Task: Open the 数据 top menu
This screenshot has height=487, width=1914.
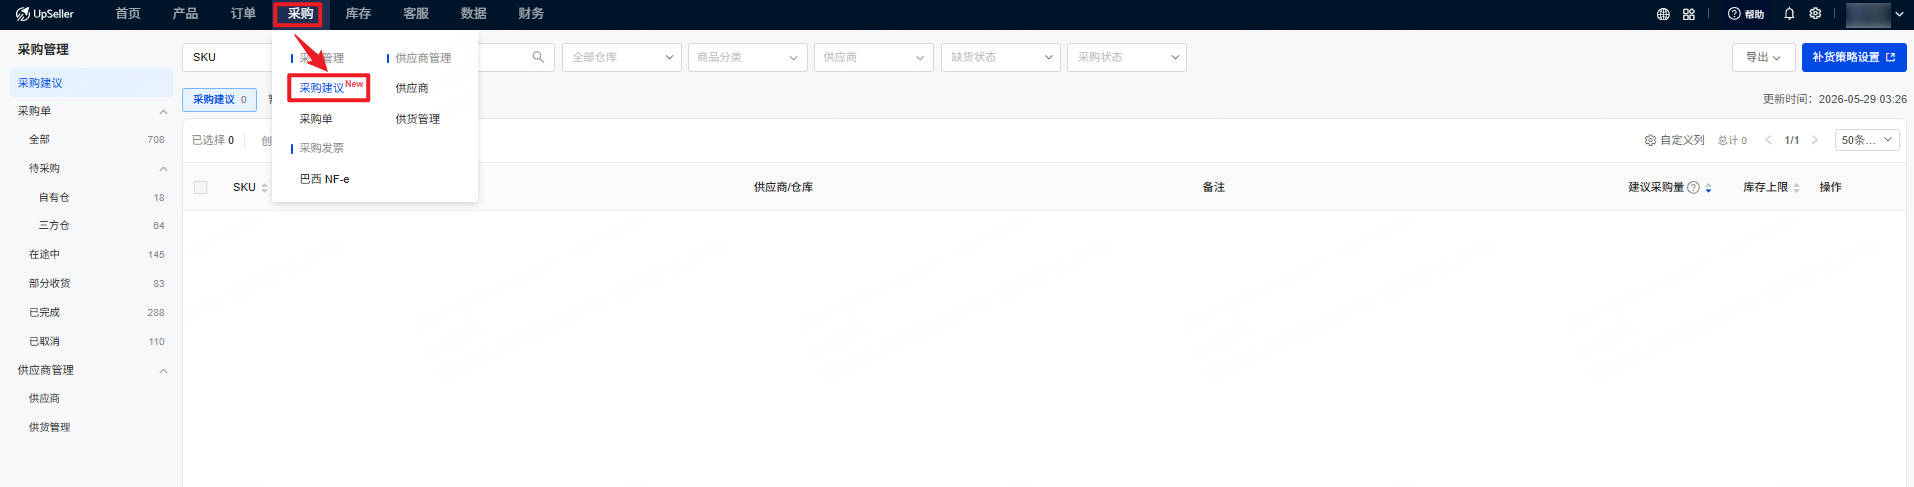Action: click(x=473, y=14)
